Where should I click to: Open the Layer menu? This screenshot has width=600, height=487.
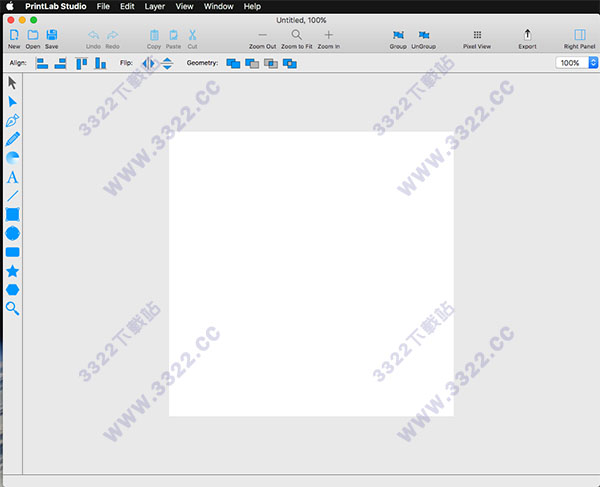[155, 6]
